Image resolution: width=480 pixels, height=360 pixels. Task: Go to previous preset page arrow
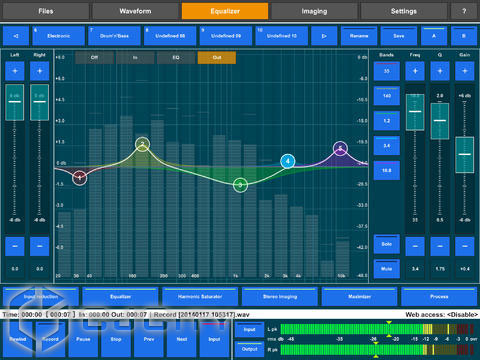(16, 36)
